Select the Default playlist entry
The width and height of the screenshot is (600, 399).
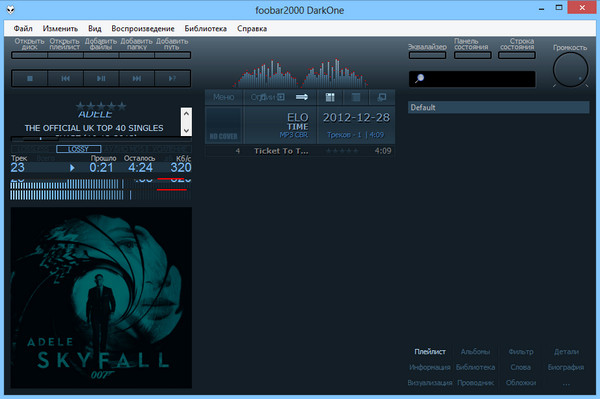(x=499, y=107)
